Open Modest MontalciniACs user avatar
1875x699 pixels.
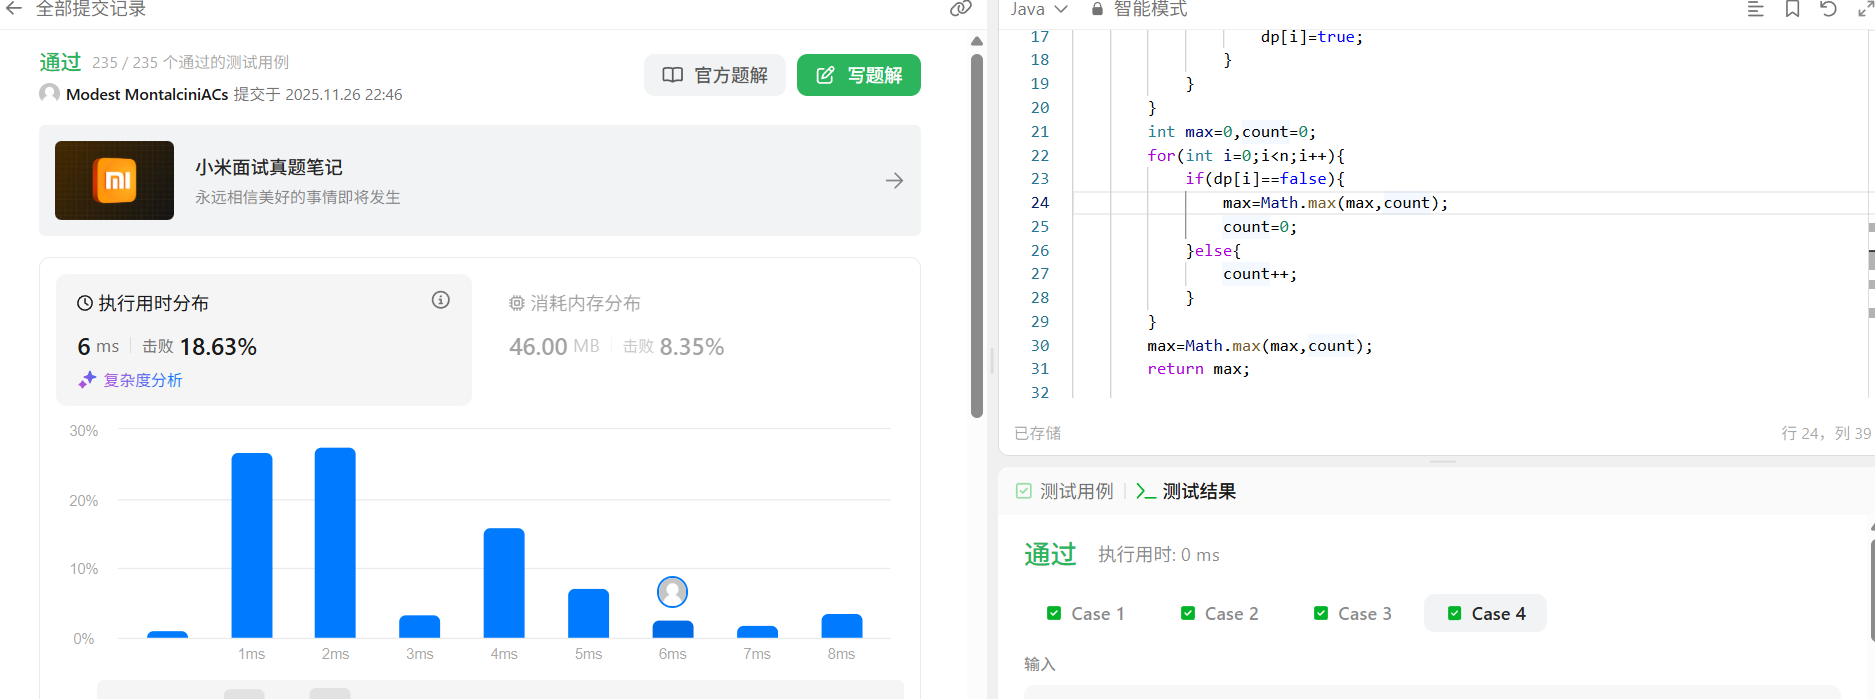click(x=49, y=93)
